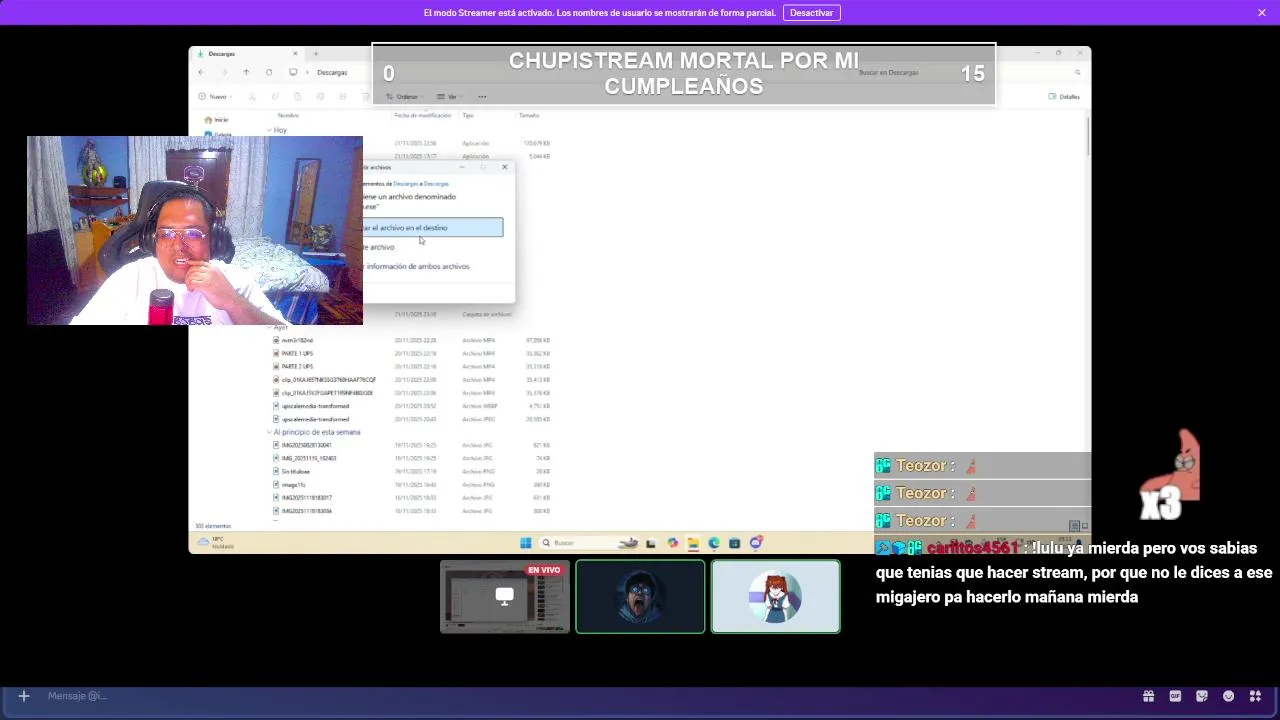
Task: Click the Detalles pane button
Action: click(1064, 97)
